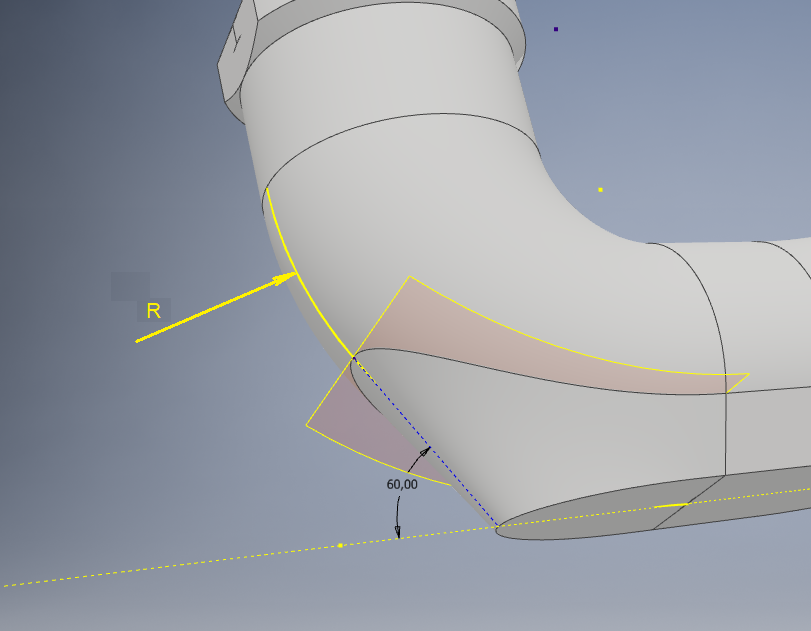Click the yellow R radius label
811x631 pixels.
click(154, 311)
